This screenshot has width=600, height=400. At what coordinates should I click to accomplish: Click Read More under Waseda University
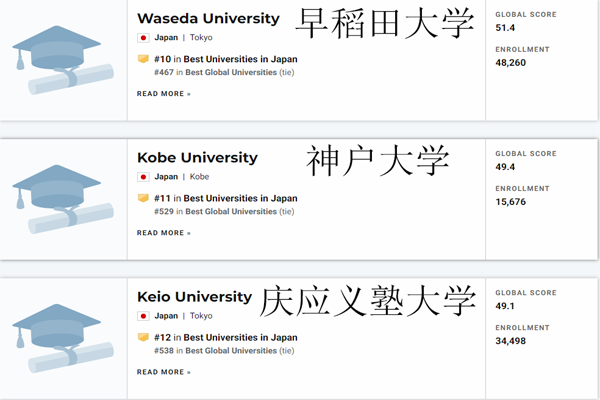[164, 94]
